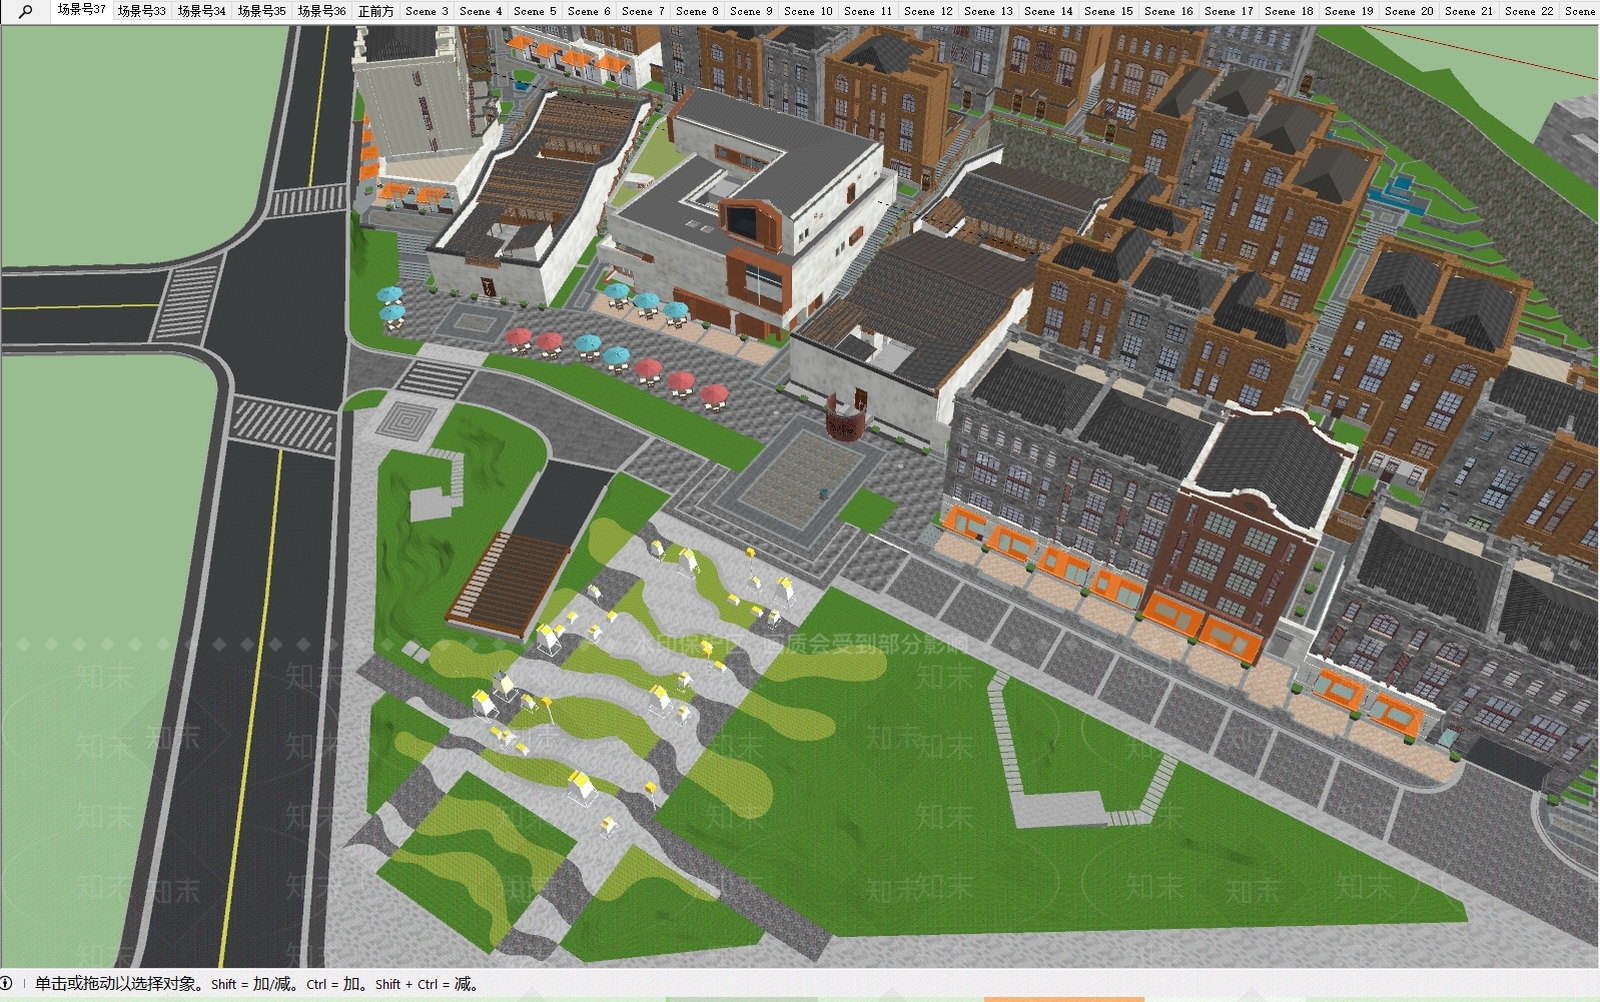The height and width of the screenshot is (1002, 1600).
Task: Activate the 场景号36 scene tab
Action: tap(321, 11)
